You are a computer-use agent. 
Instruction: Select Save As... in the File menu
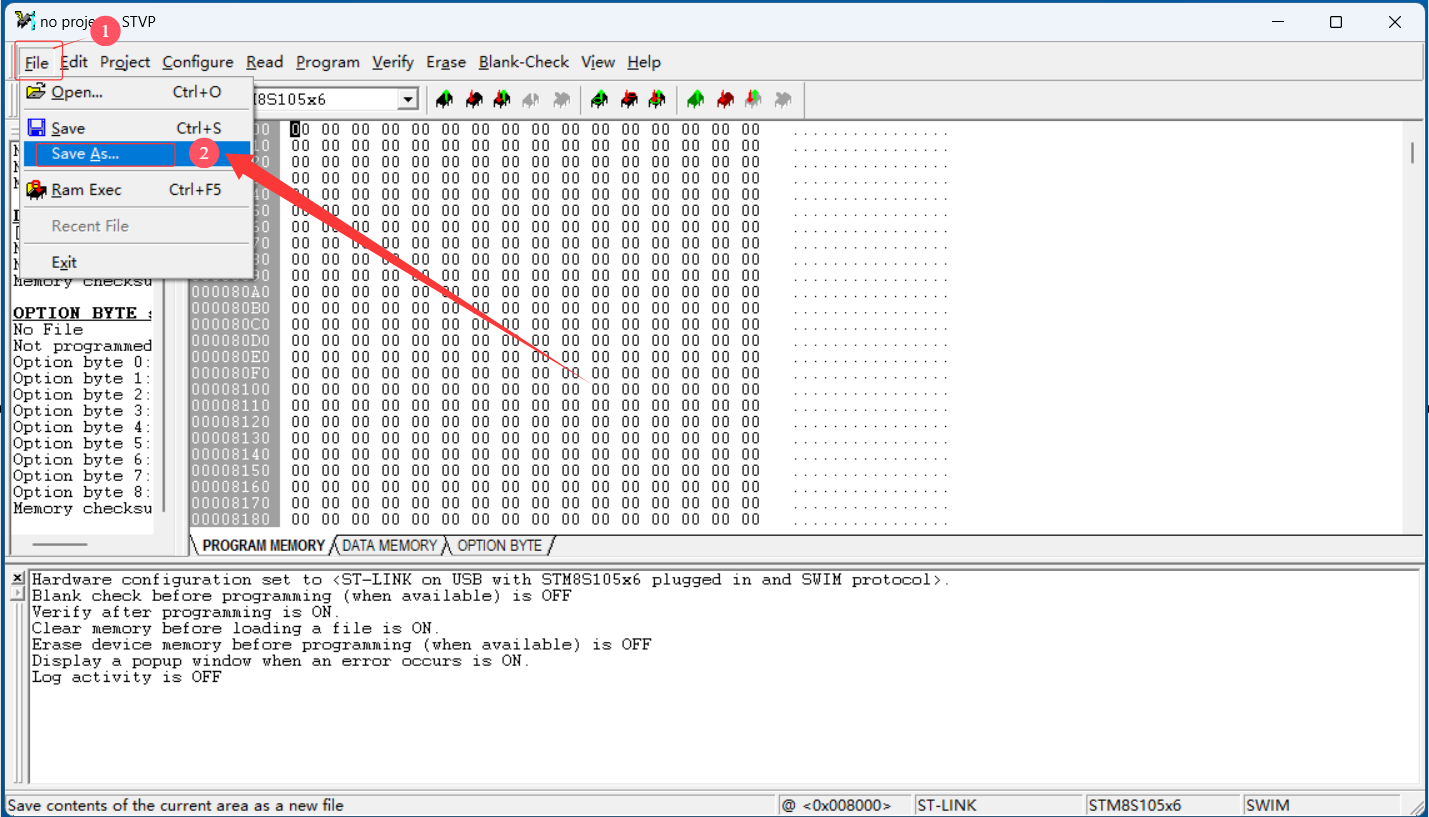pos(136,154)
